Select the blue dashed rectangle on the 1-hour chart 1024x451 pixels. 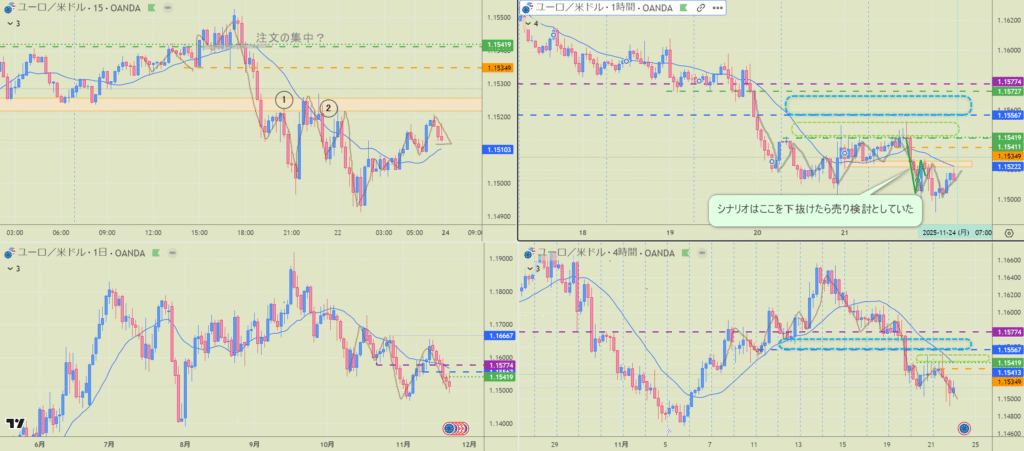pos(878,104)
